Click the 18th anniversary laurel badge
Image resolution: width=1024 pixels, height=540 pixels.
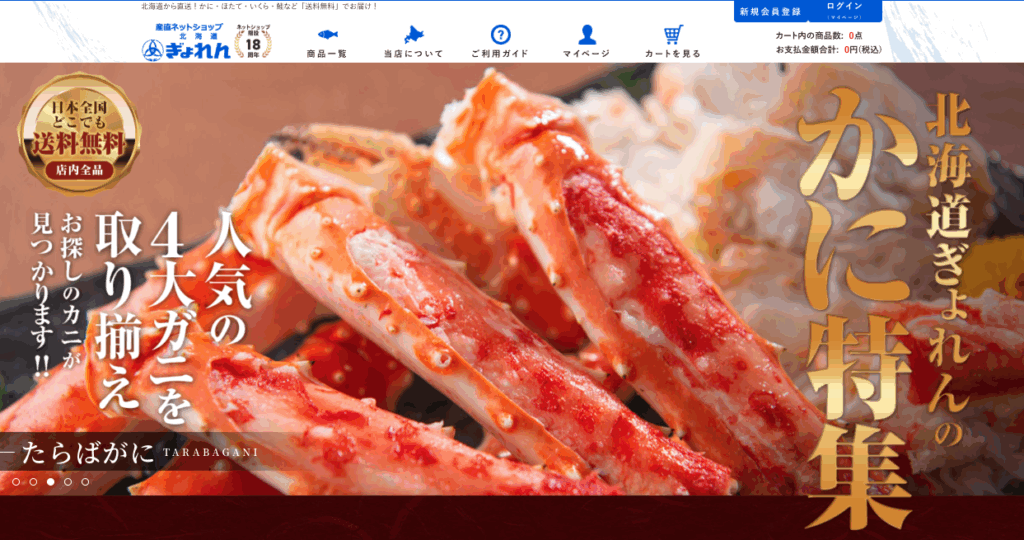tap(253, 42)
